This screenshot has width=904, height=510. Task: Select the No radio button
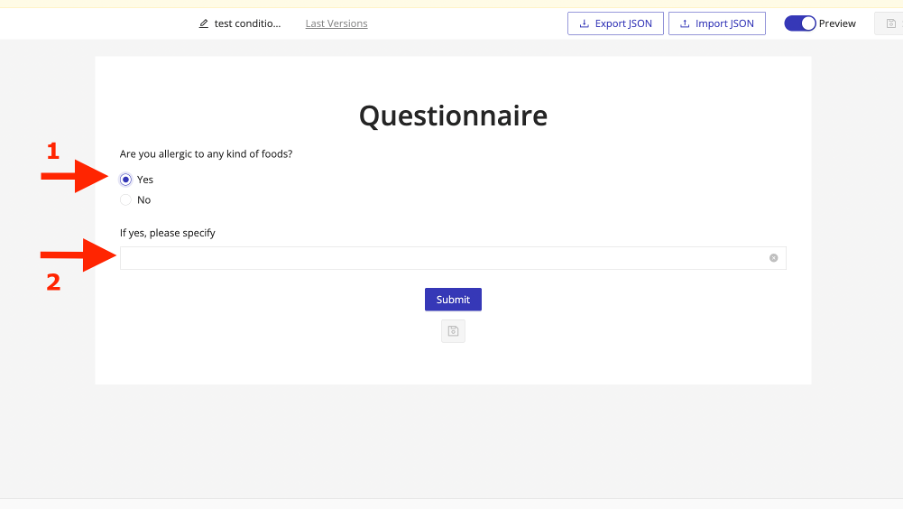(x=126, y=200)
